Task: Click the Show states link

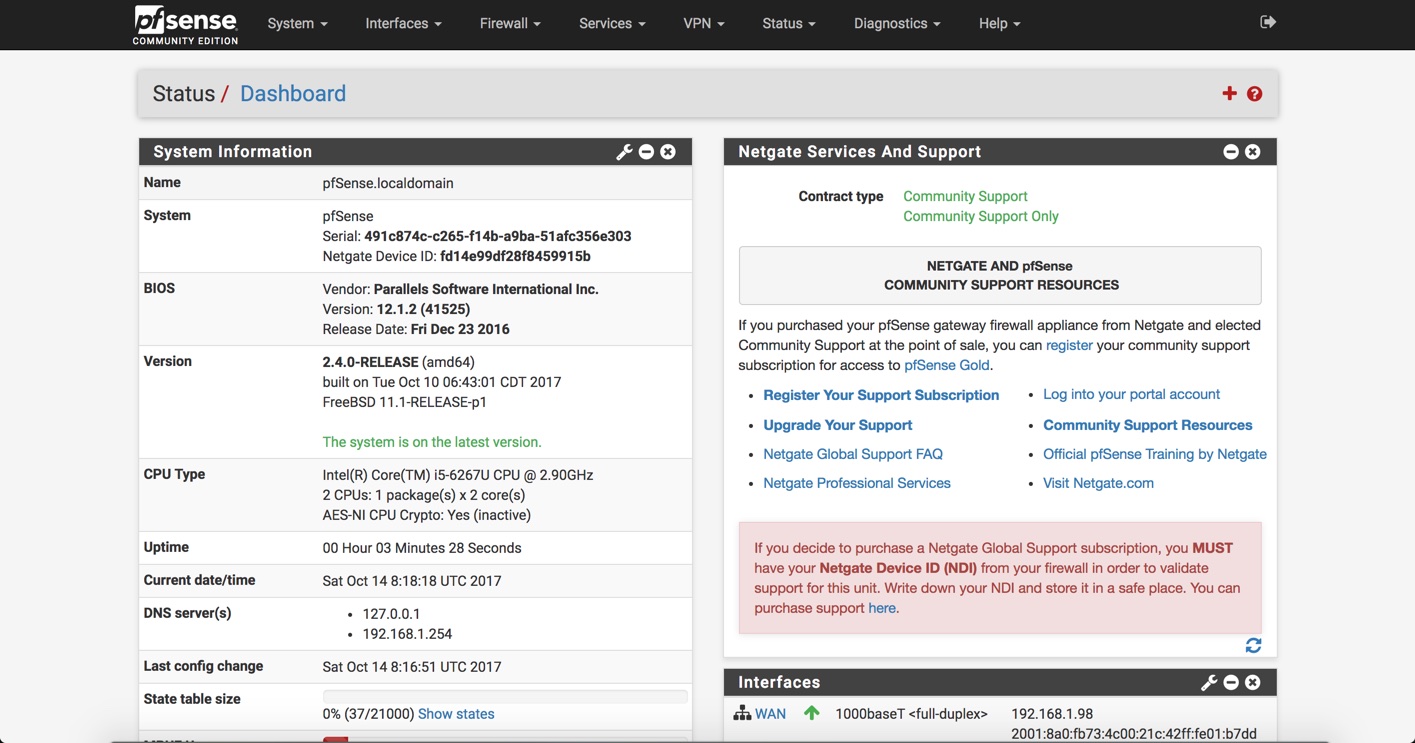Action: [x=456, y=713]
